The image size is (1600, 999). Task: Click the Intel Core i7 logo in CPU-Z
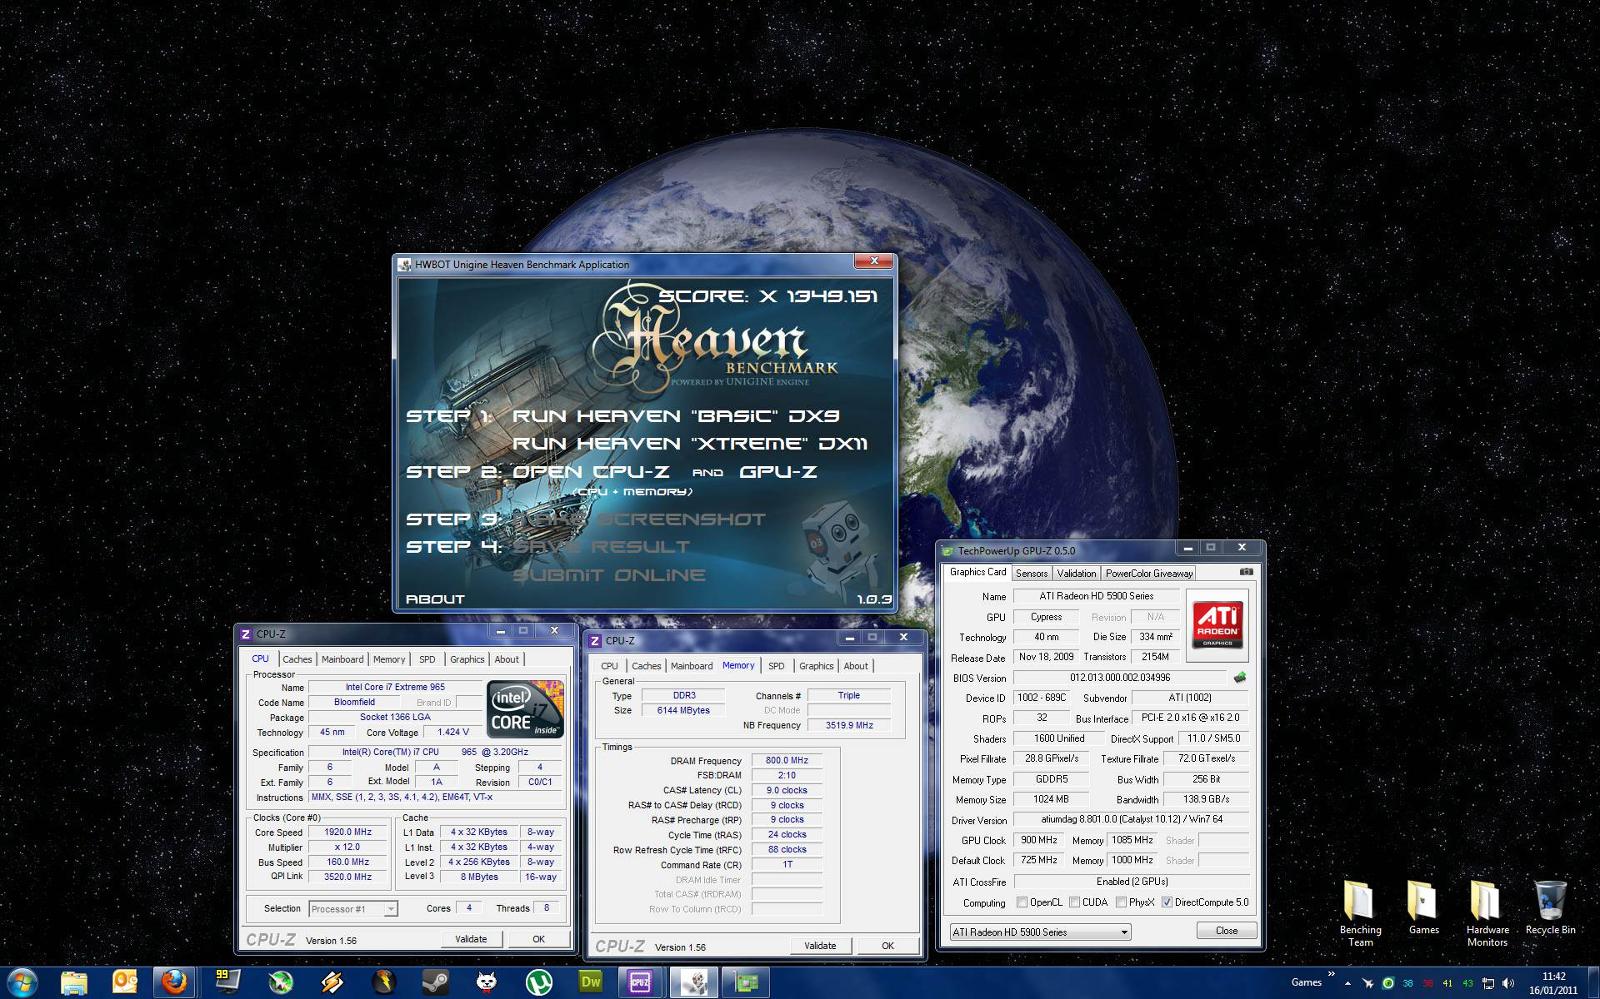[x=525, y=709]
